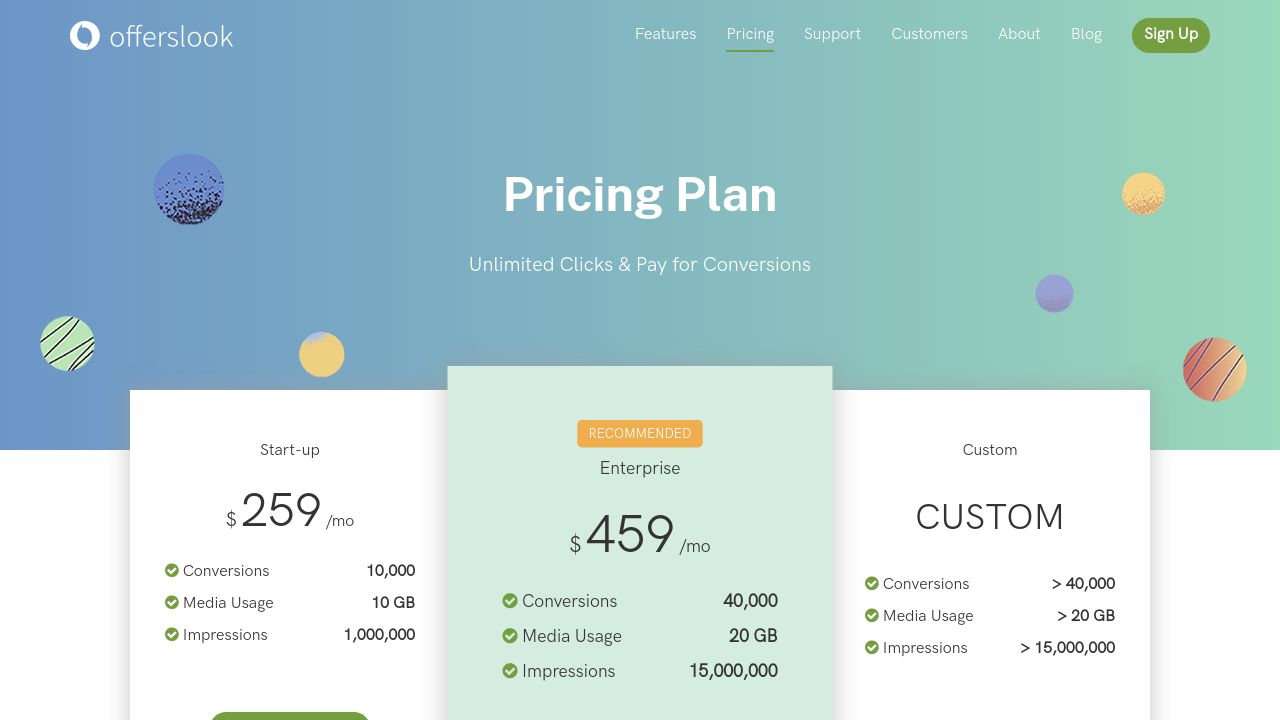Click the offerslook logo icon
The image size is (1280, 720).
[85, 36]
